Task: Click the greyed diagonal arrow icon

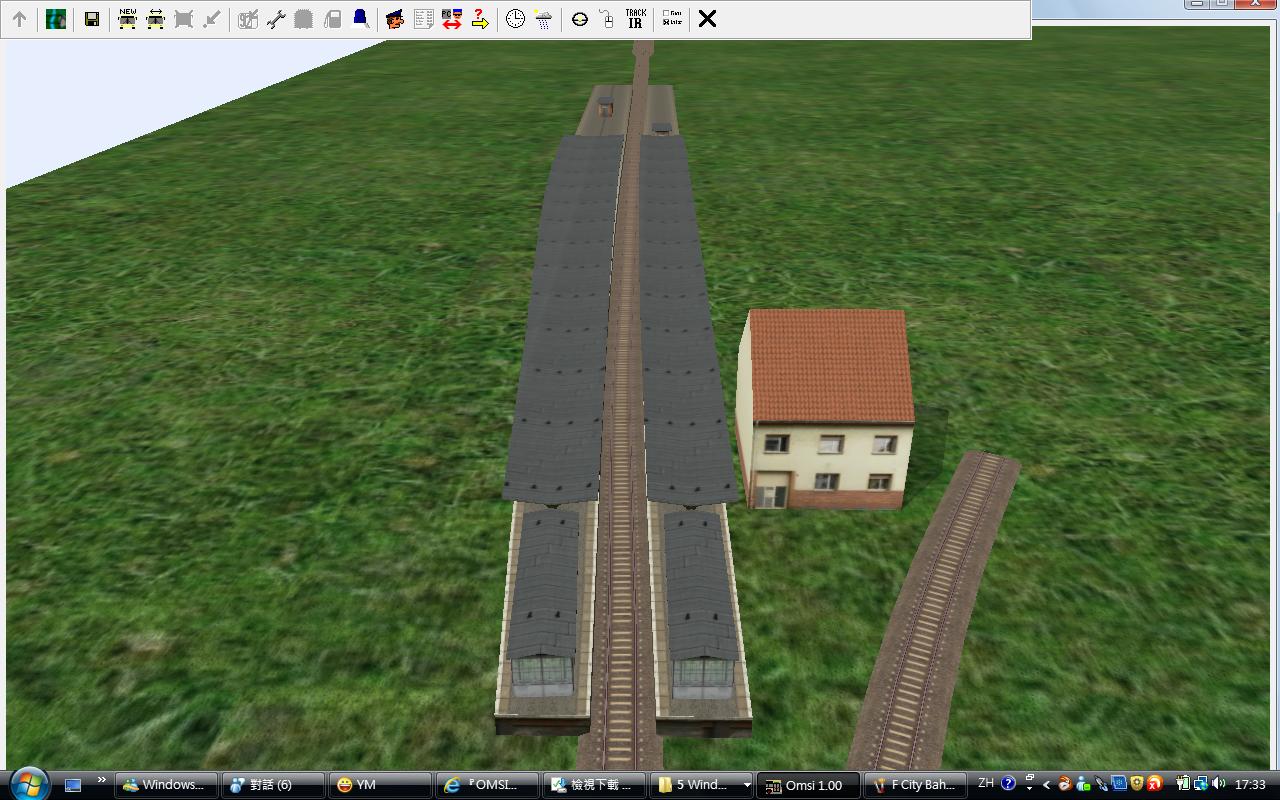Action: point(212,19)
